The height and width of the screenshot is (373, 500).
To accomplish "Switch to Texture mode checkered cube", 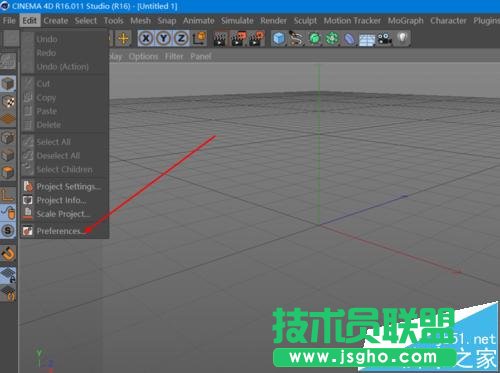I will [x=8, y=101].
